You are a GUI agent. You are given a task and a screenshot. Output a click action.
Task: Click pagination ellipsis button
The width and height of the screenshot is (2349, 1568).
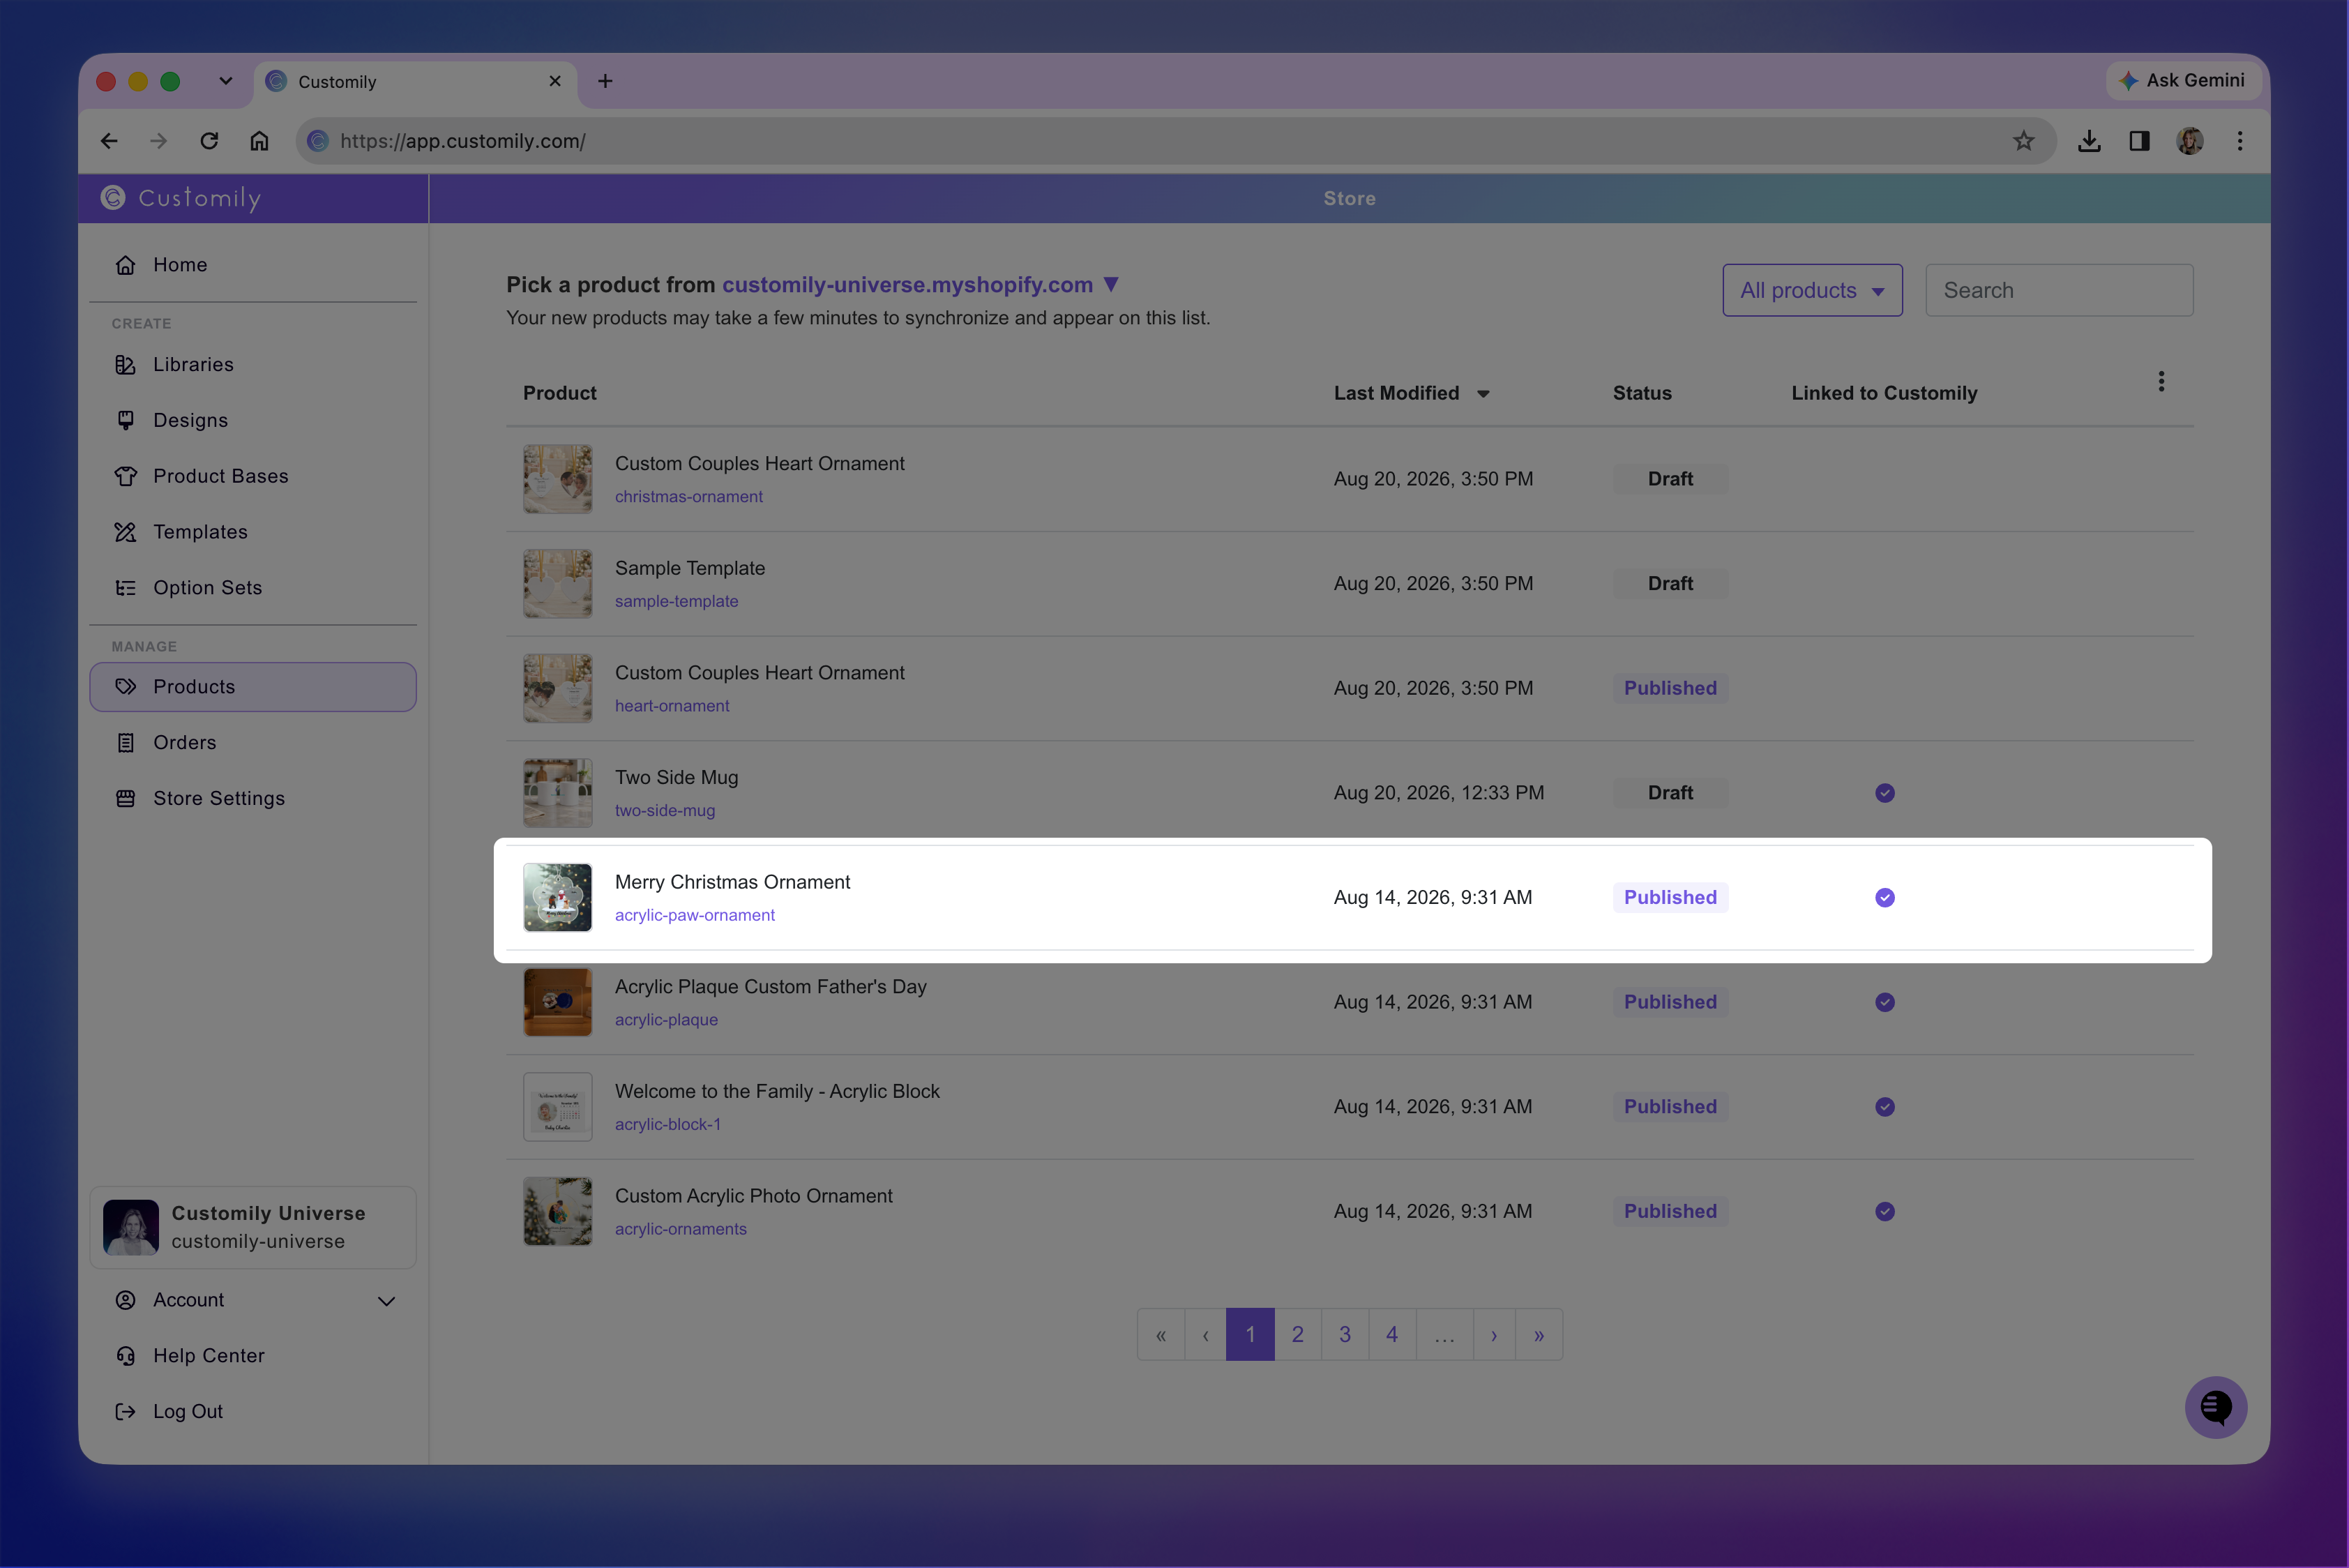[1445, 1335]
